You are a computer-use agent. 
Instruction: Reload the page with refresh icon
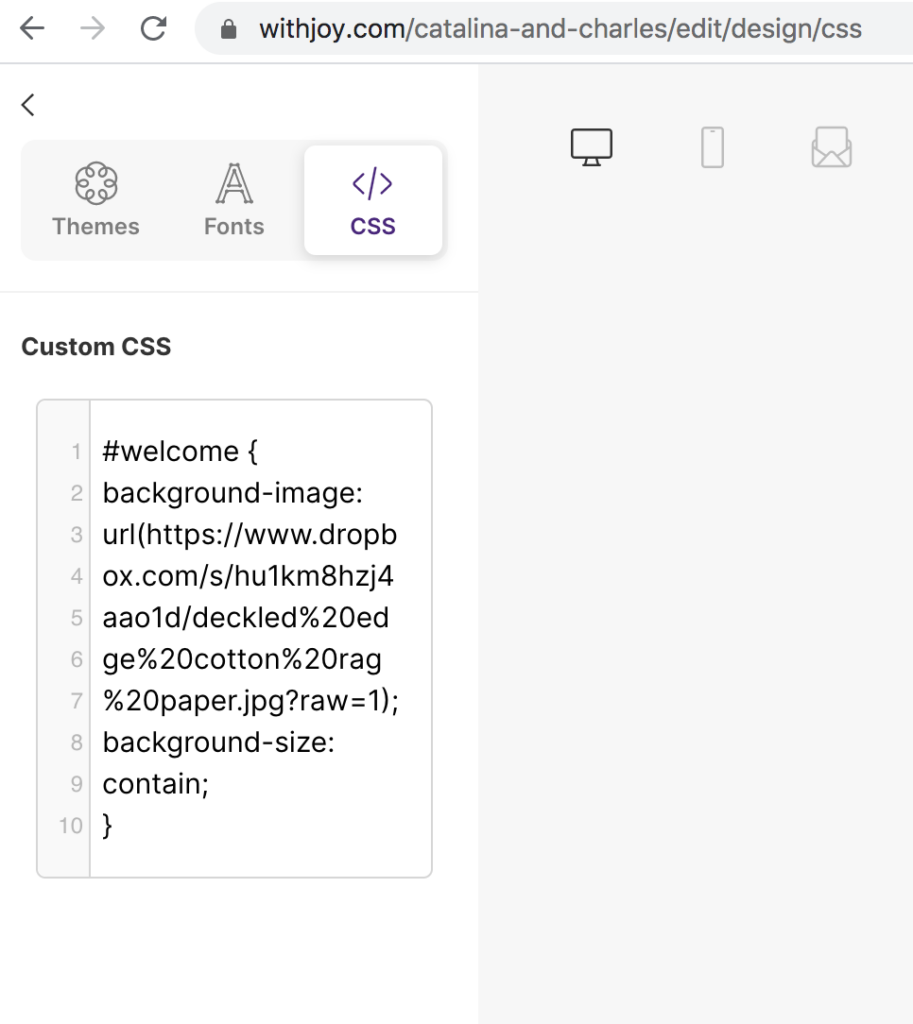click(x=153, y=28)
